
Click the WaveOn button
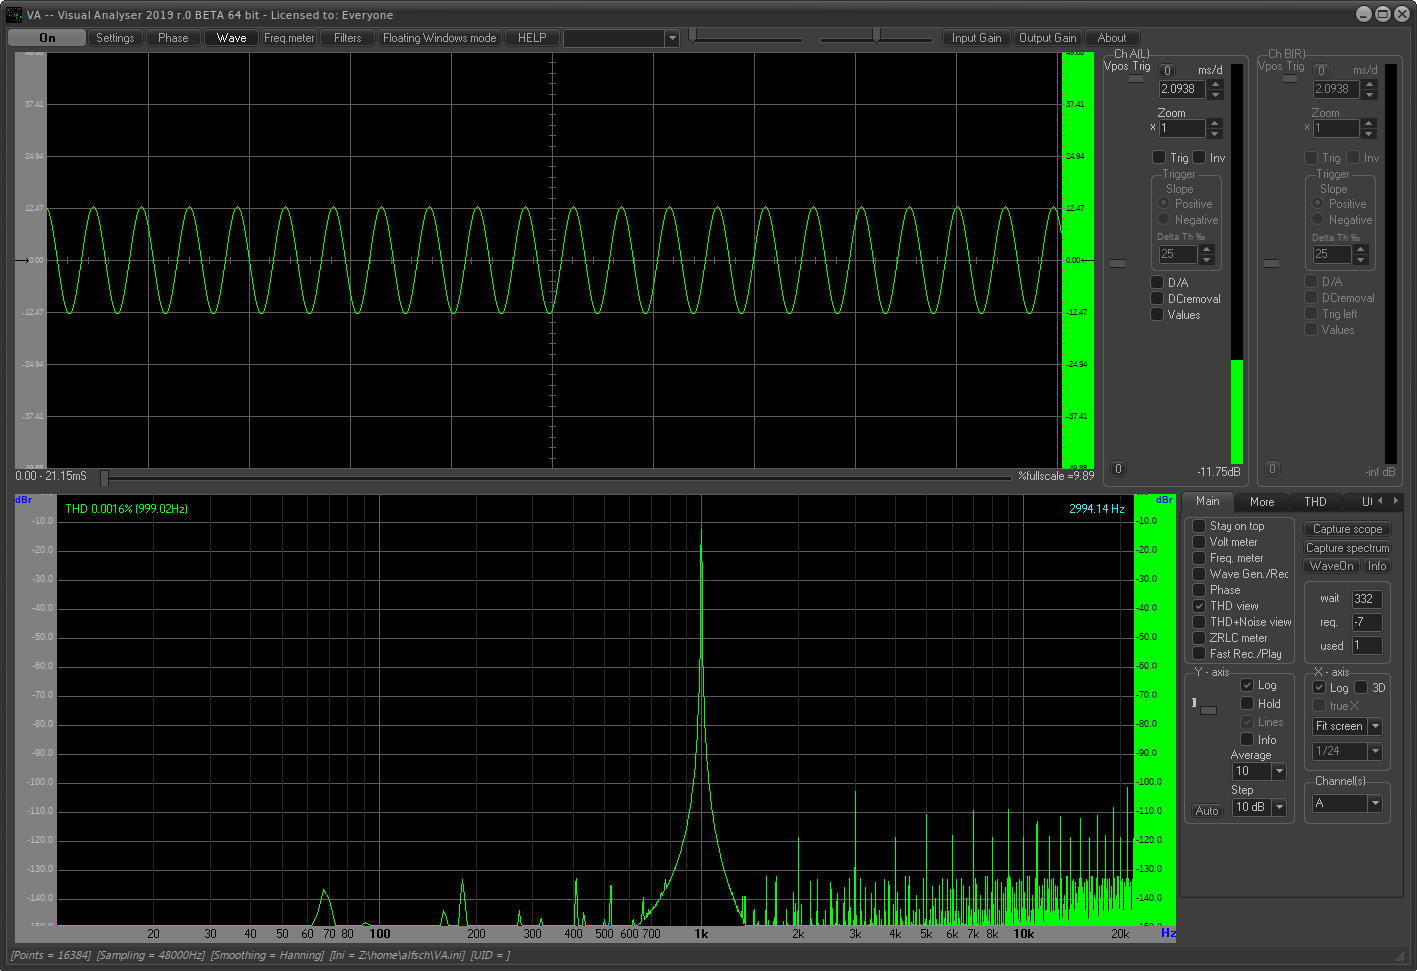click(x=1331, y=566)
